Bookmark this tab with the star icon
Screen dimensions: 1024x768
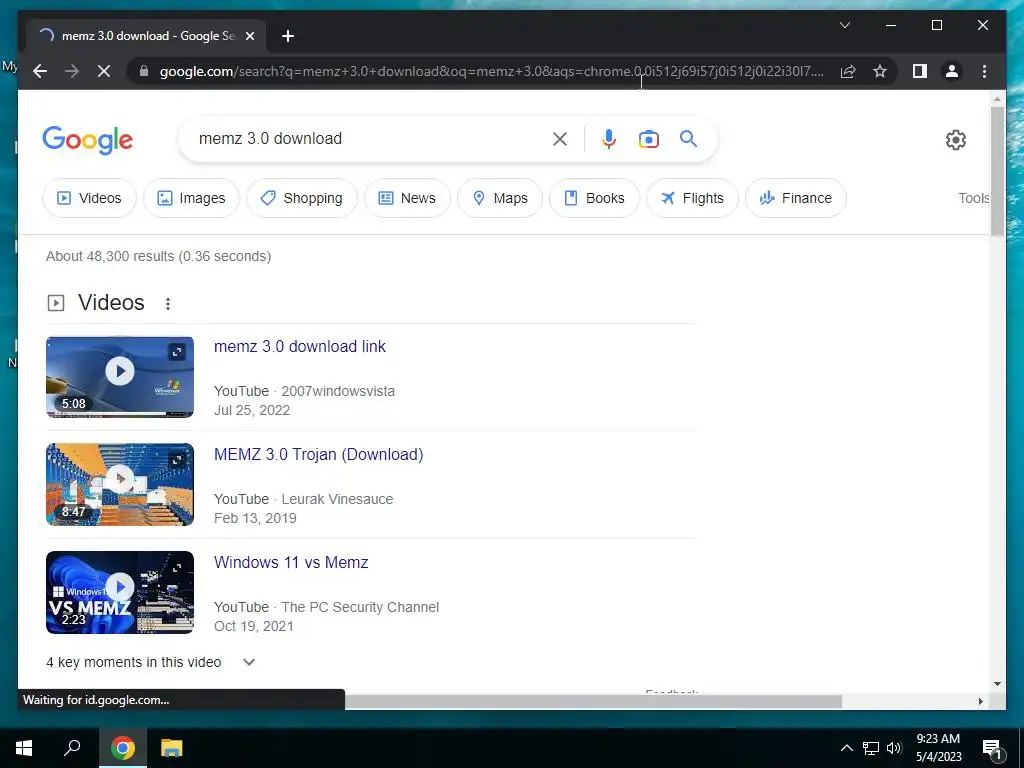click(x=880, y=71)
